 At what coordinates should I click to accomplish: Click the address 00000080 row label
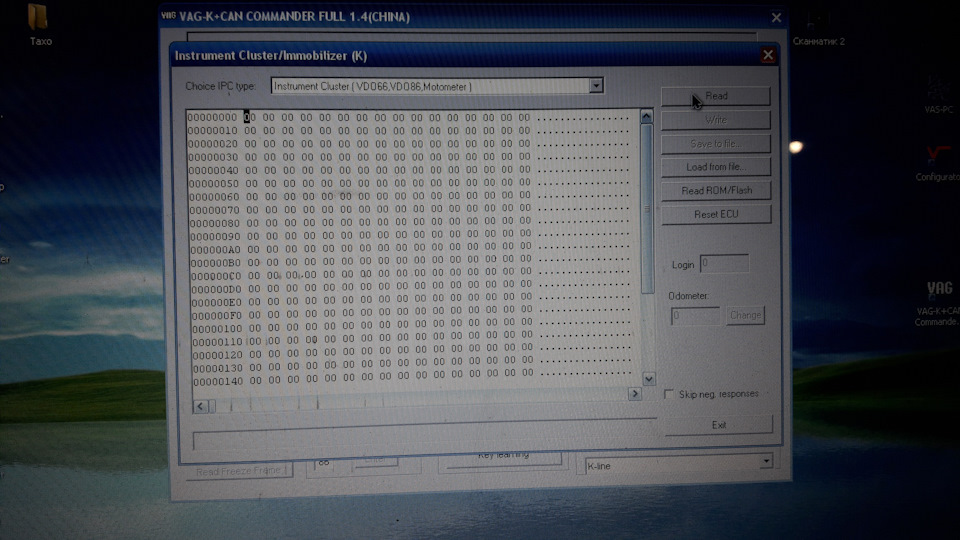[x=215, y=223]
